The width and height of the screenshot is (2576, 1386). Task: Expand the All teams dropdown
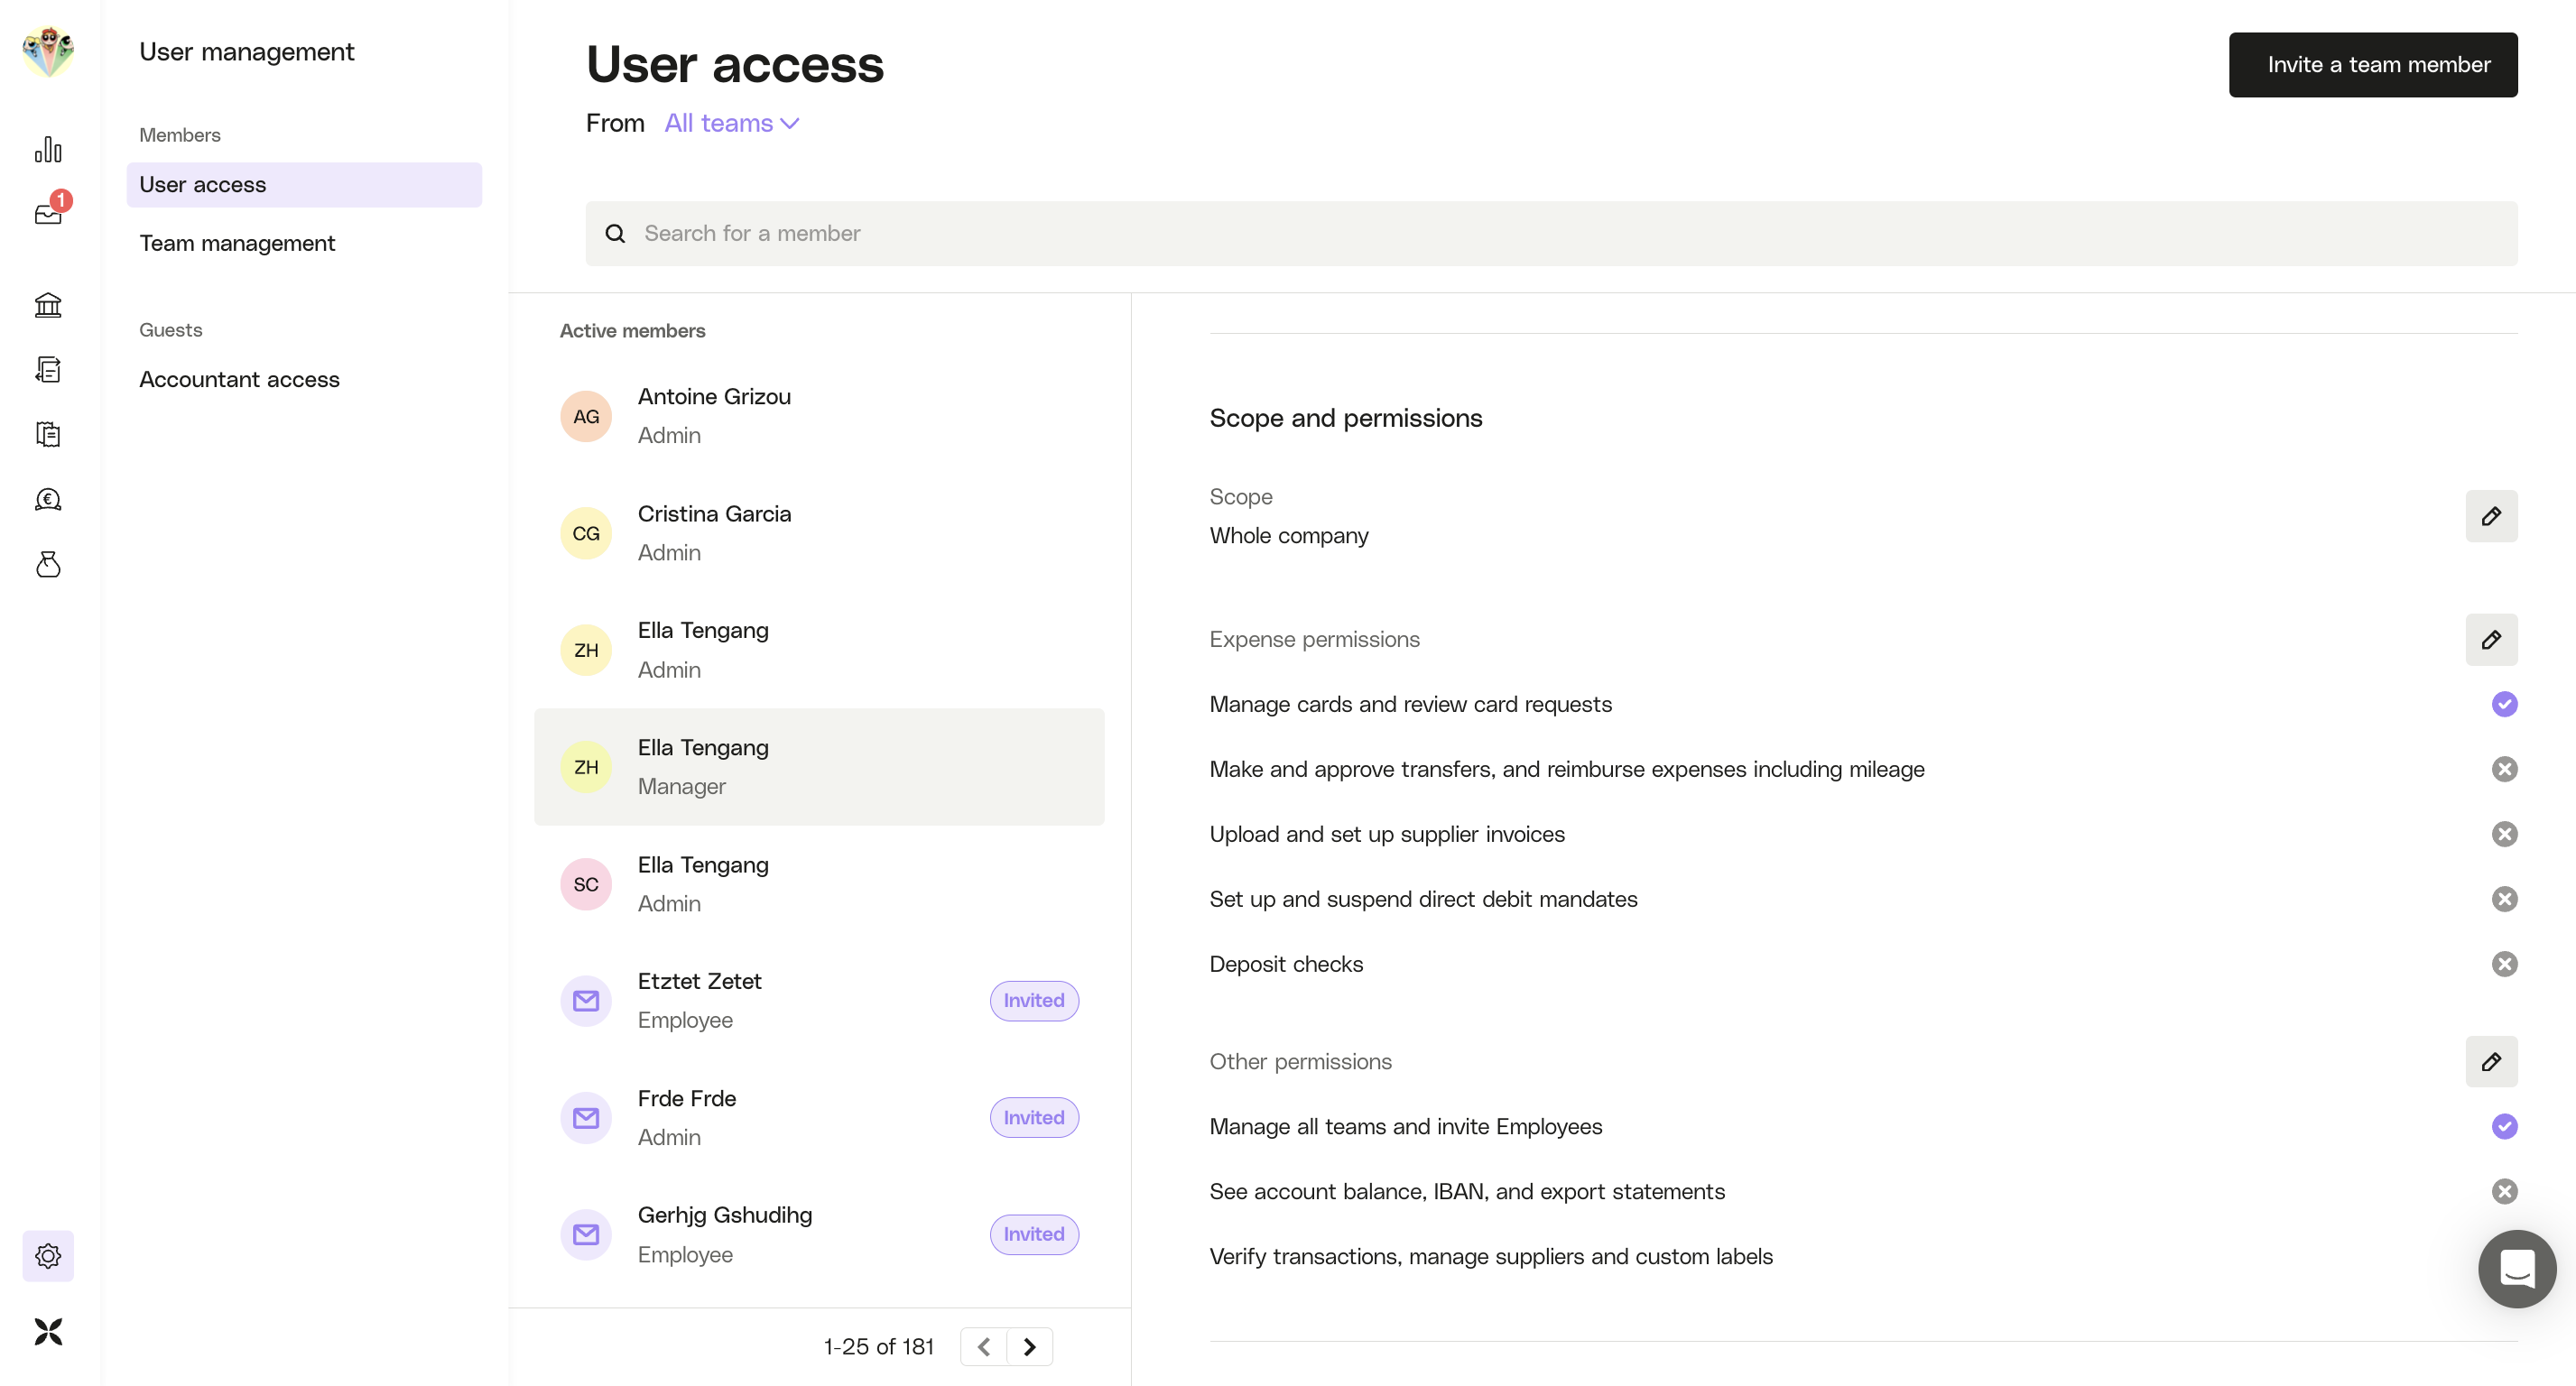click(731, 123)
